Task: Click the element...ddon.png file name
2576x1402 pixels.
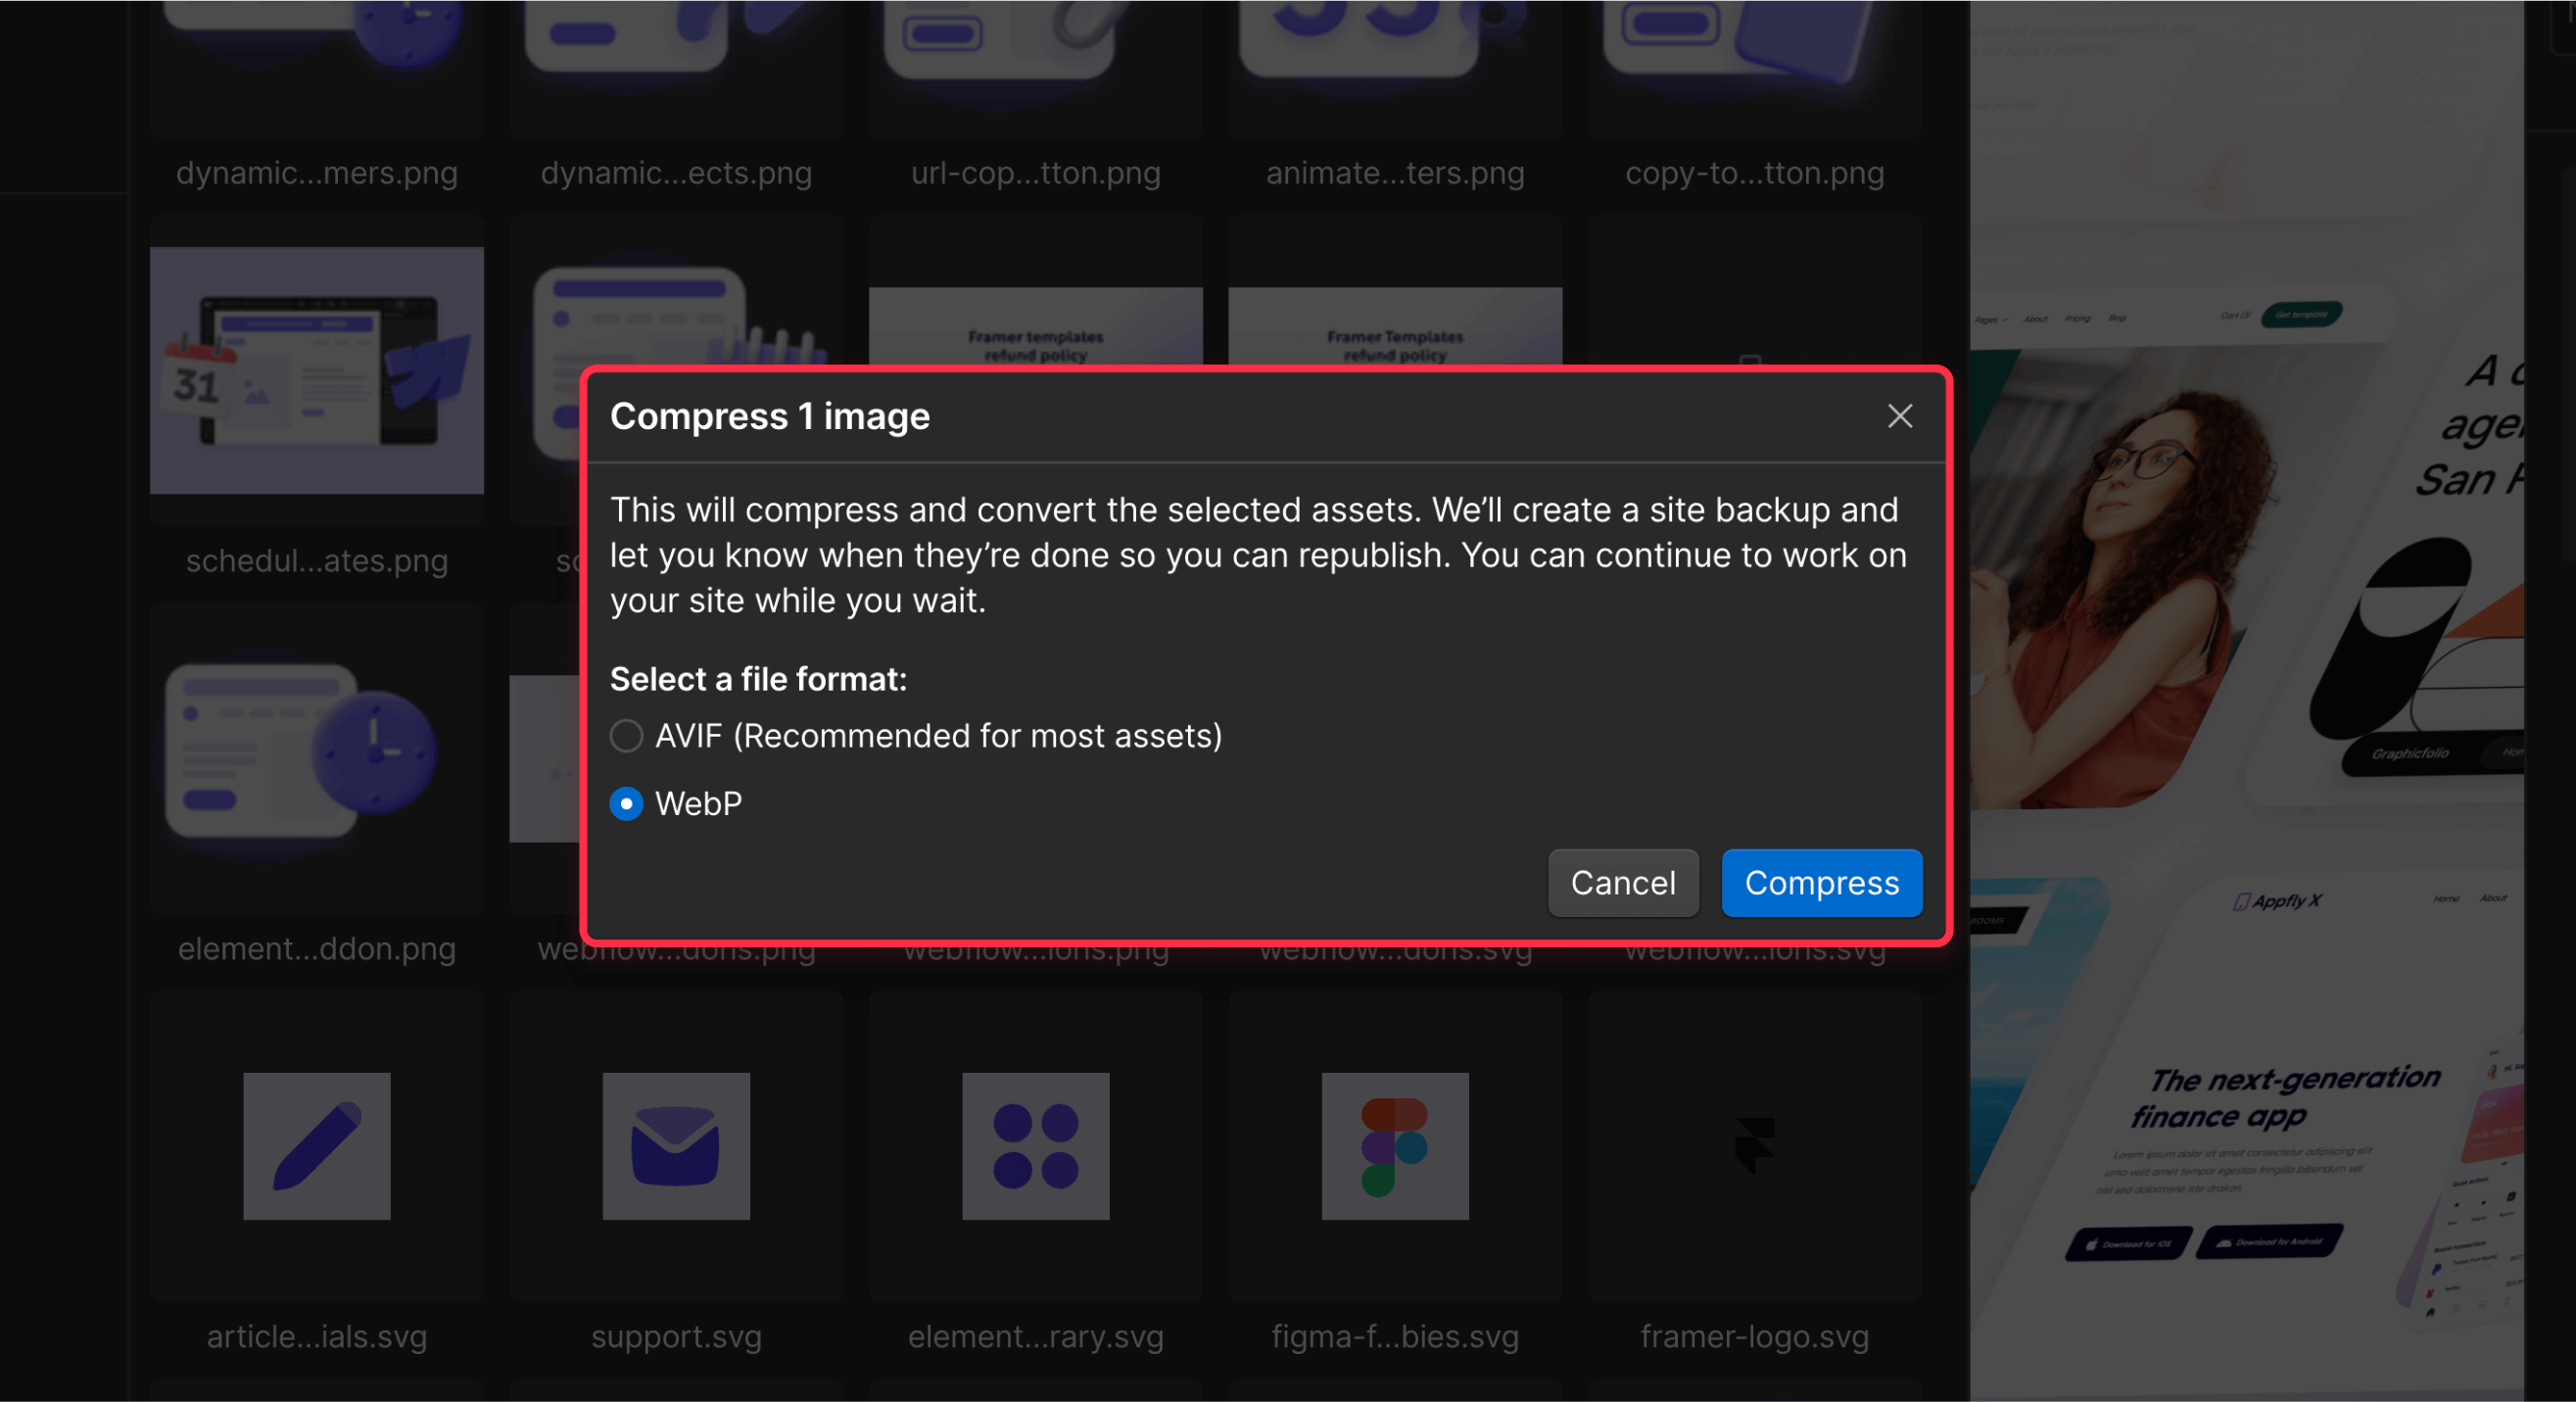Action: (317, 949)
